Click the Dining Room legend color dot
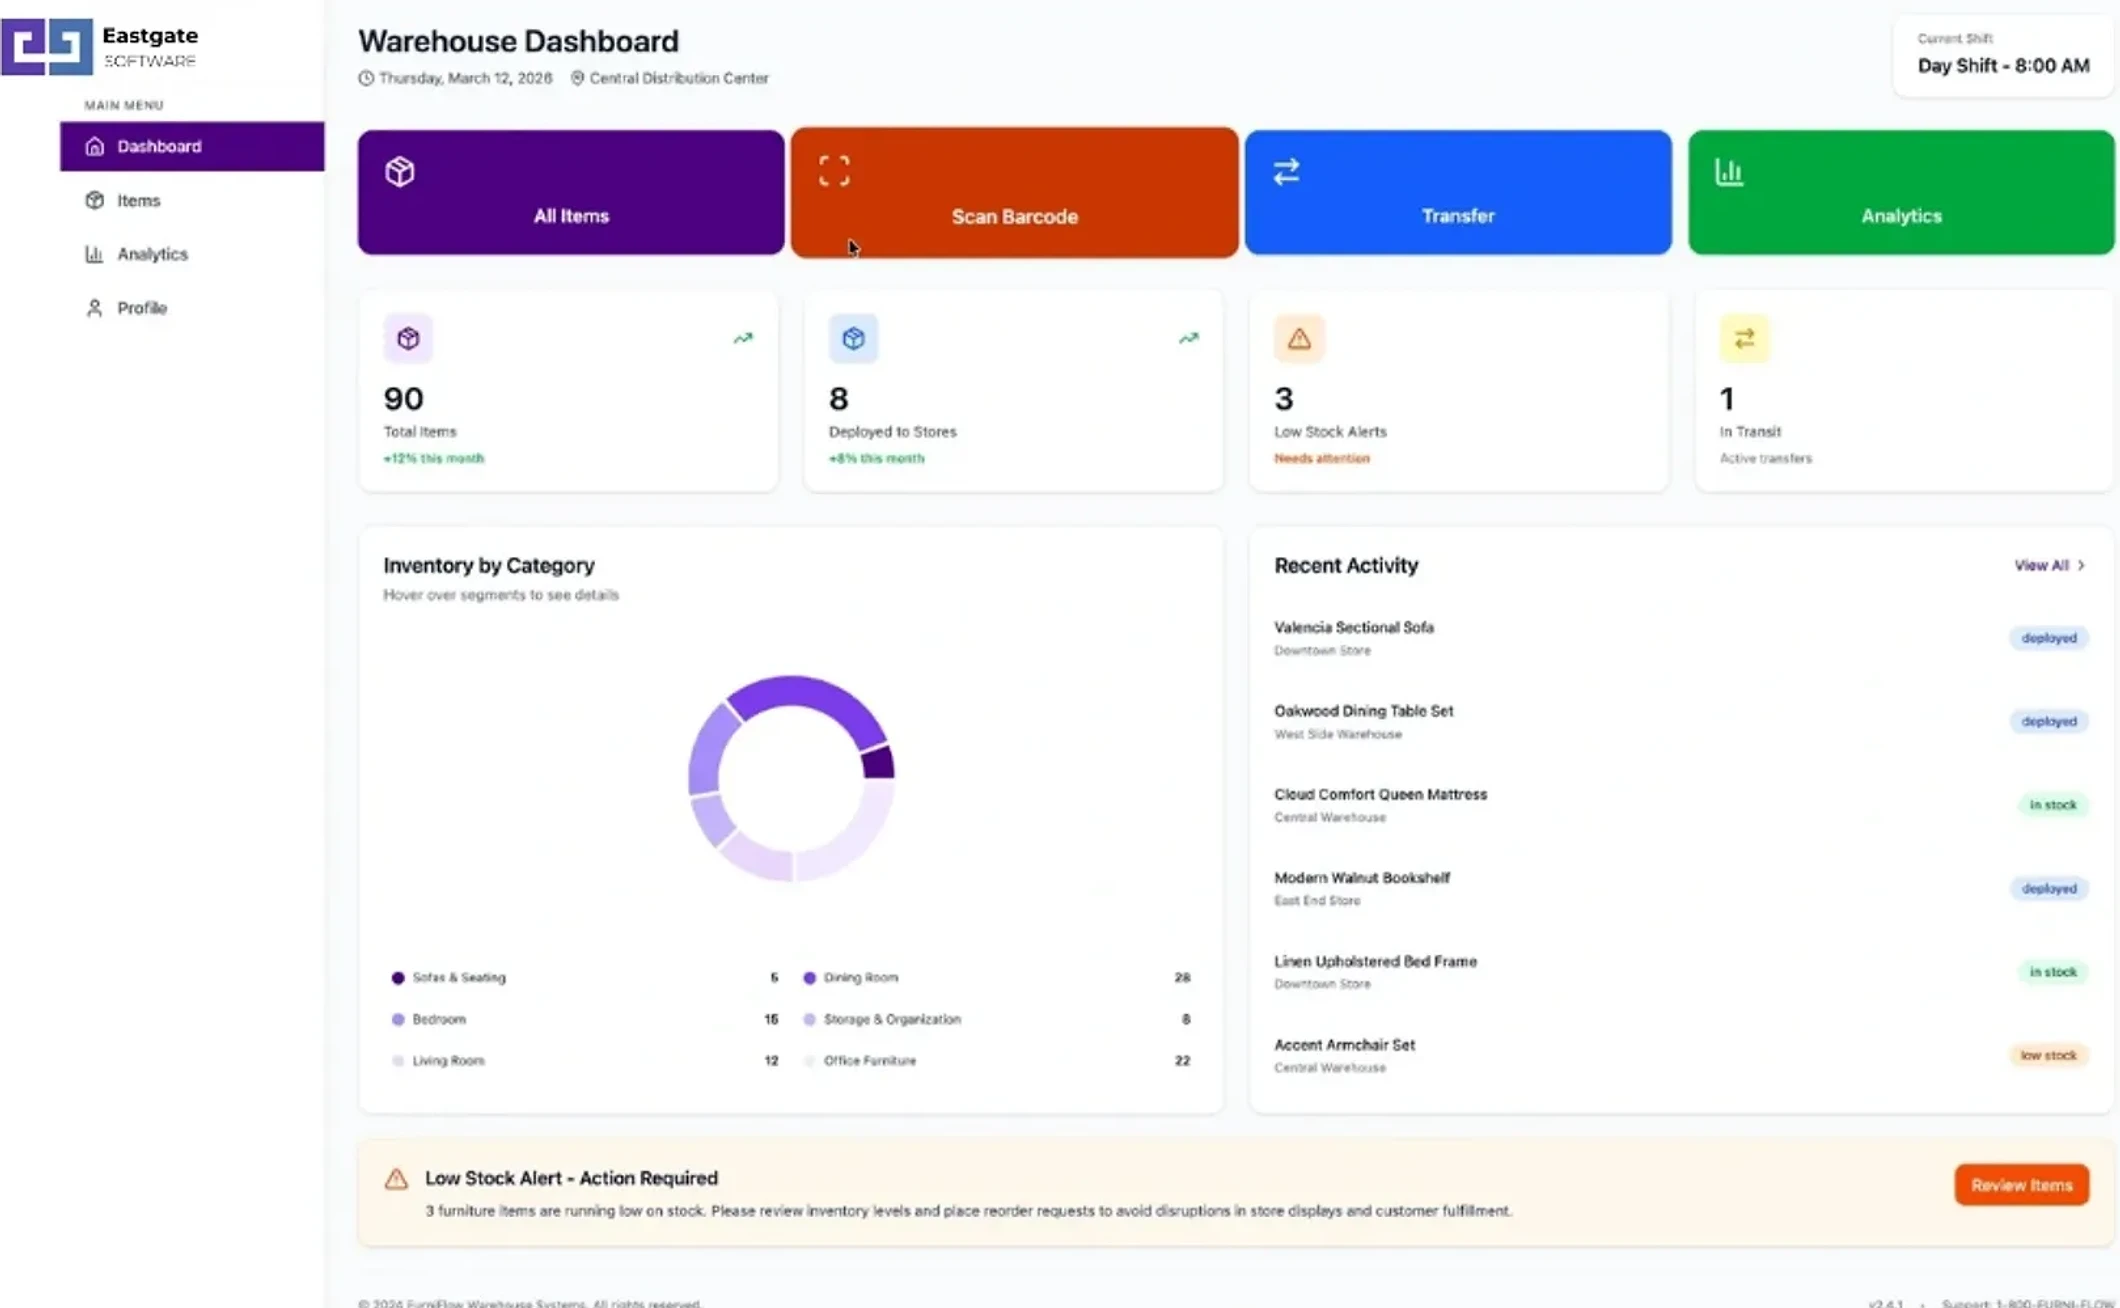2120x1308 pixels. (x=809, y=978)
